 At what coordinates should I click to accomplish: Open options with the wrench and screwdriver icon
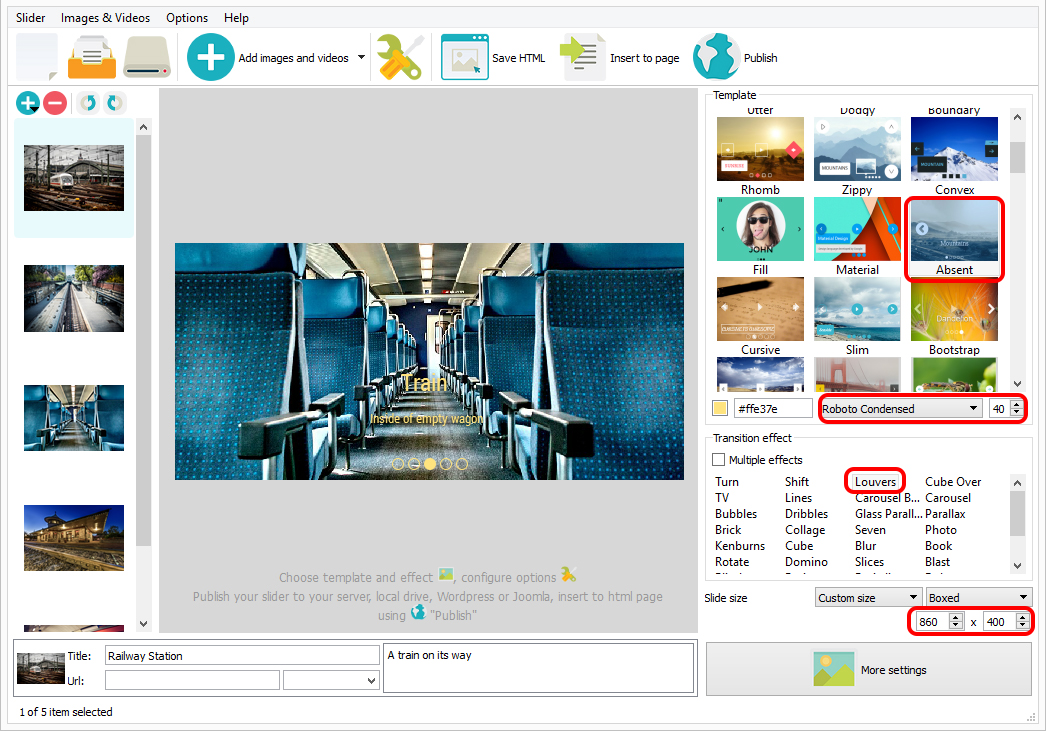pos(400,57)
